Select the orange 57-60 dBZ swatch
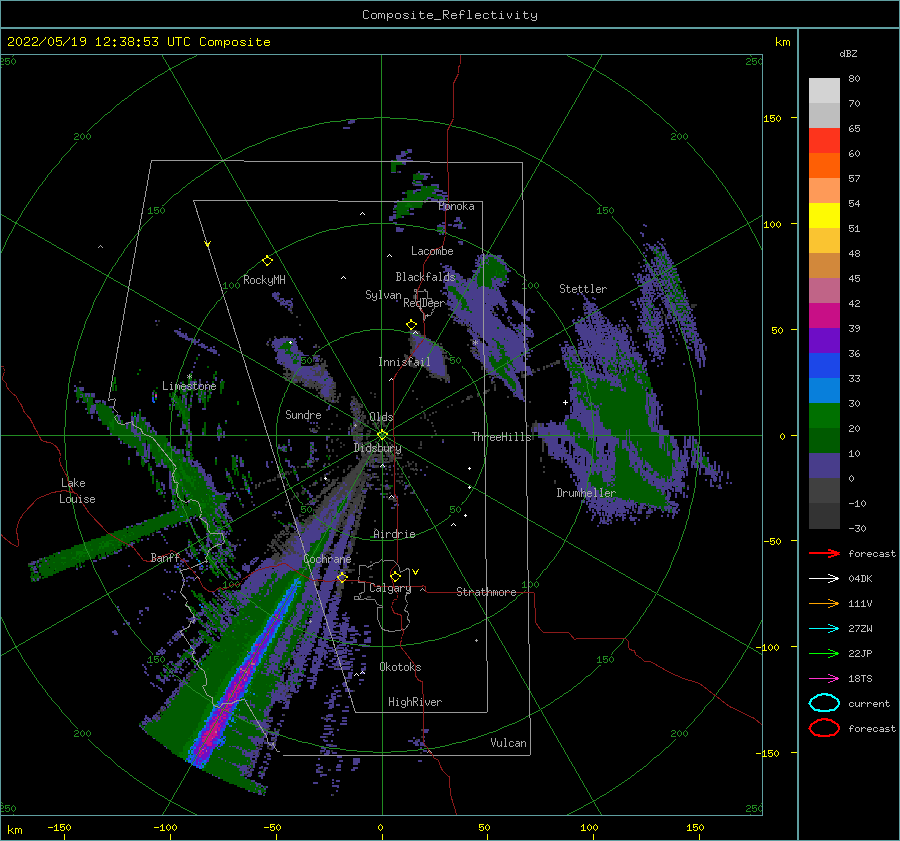Screen dimensions: 900x841 tap(824, 166)
